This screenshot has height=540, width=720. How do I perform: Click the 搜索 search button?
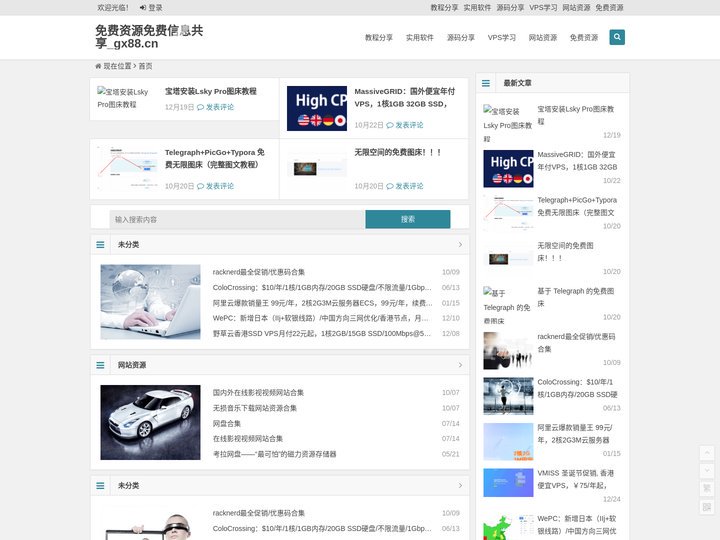[x=408, y=219]
